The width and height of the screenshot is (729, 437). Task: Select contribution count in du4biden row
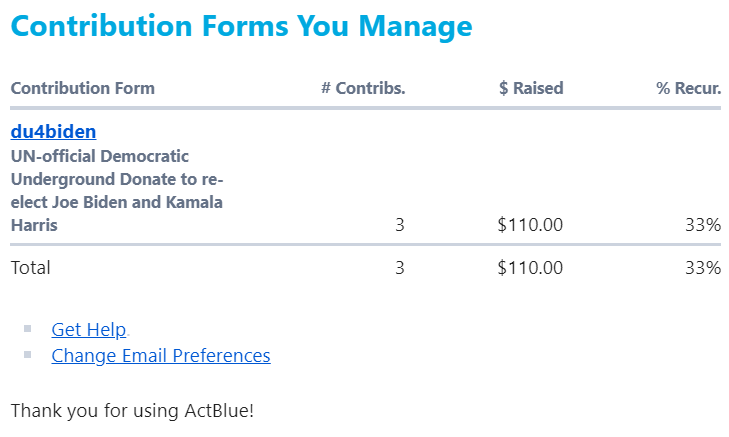400,226
